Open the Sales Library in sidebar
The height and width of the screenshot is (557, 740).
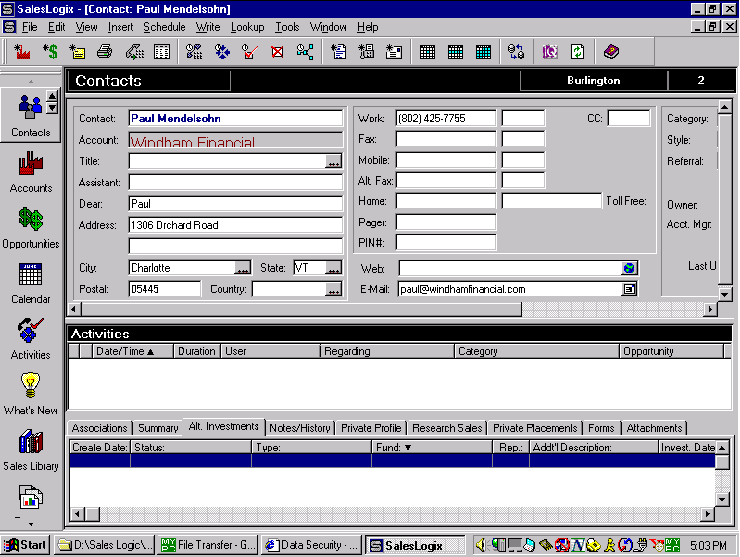pyautogui.click(x=31, y=450)
